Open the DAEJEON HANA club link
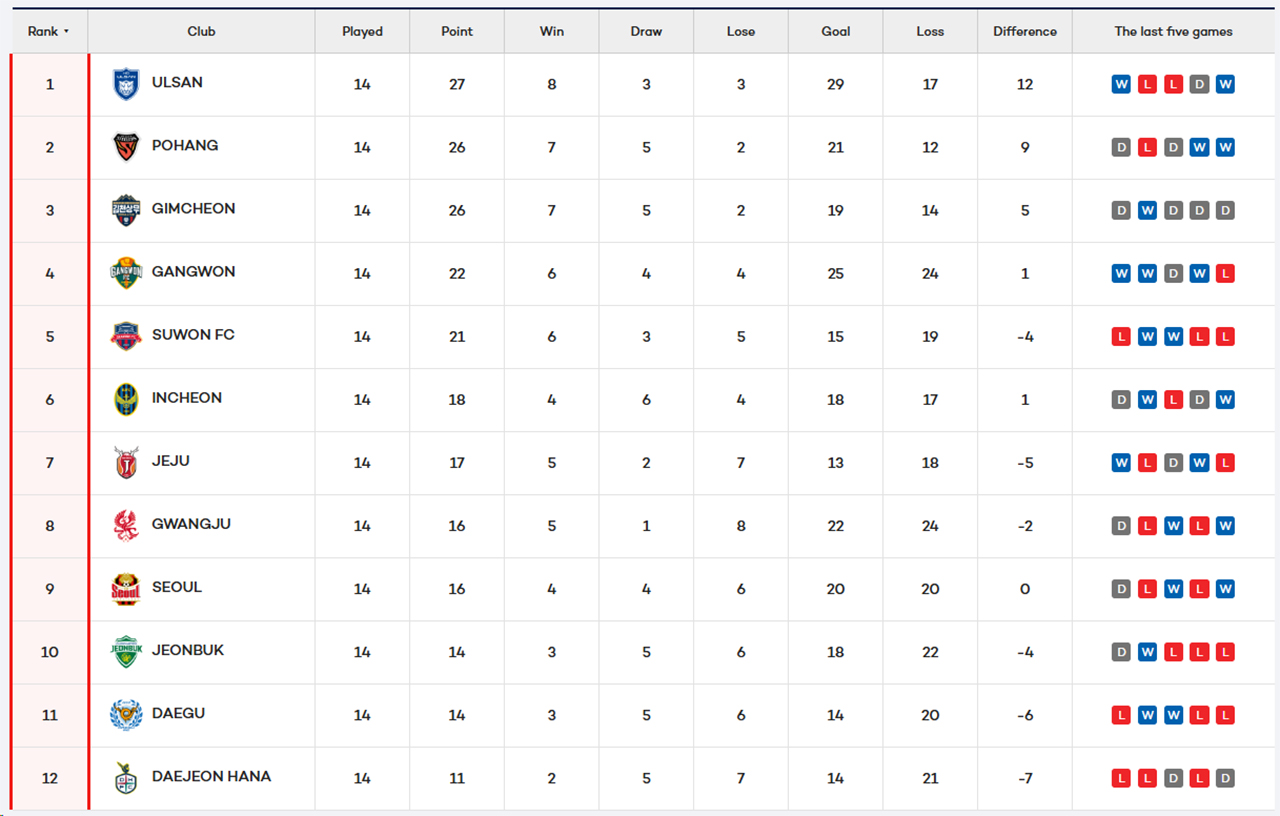1280x816 pixels. (211, 776)
